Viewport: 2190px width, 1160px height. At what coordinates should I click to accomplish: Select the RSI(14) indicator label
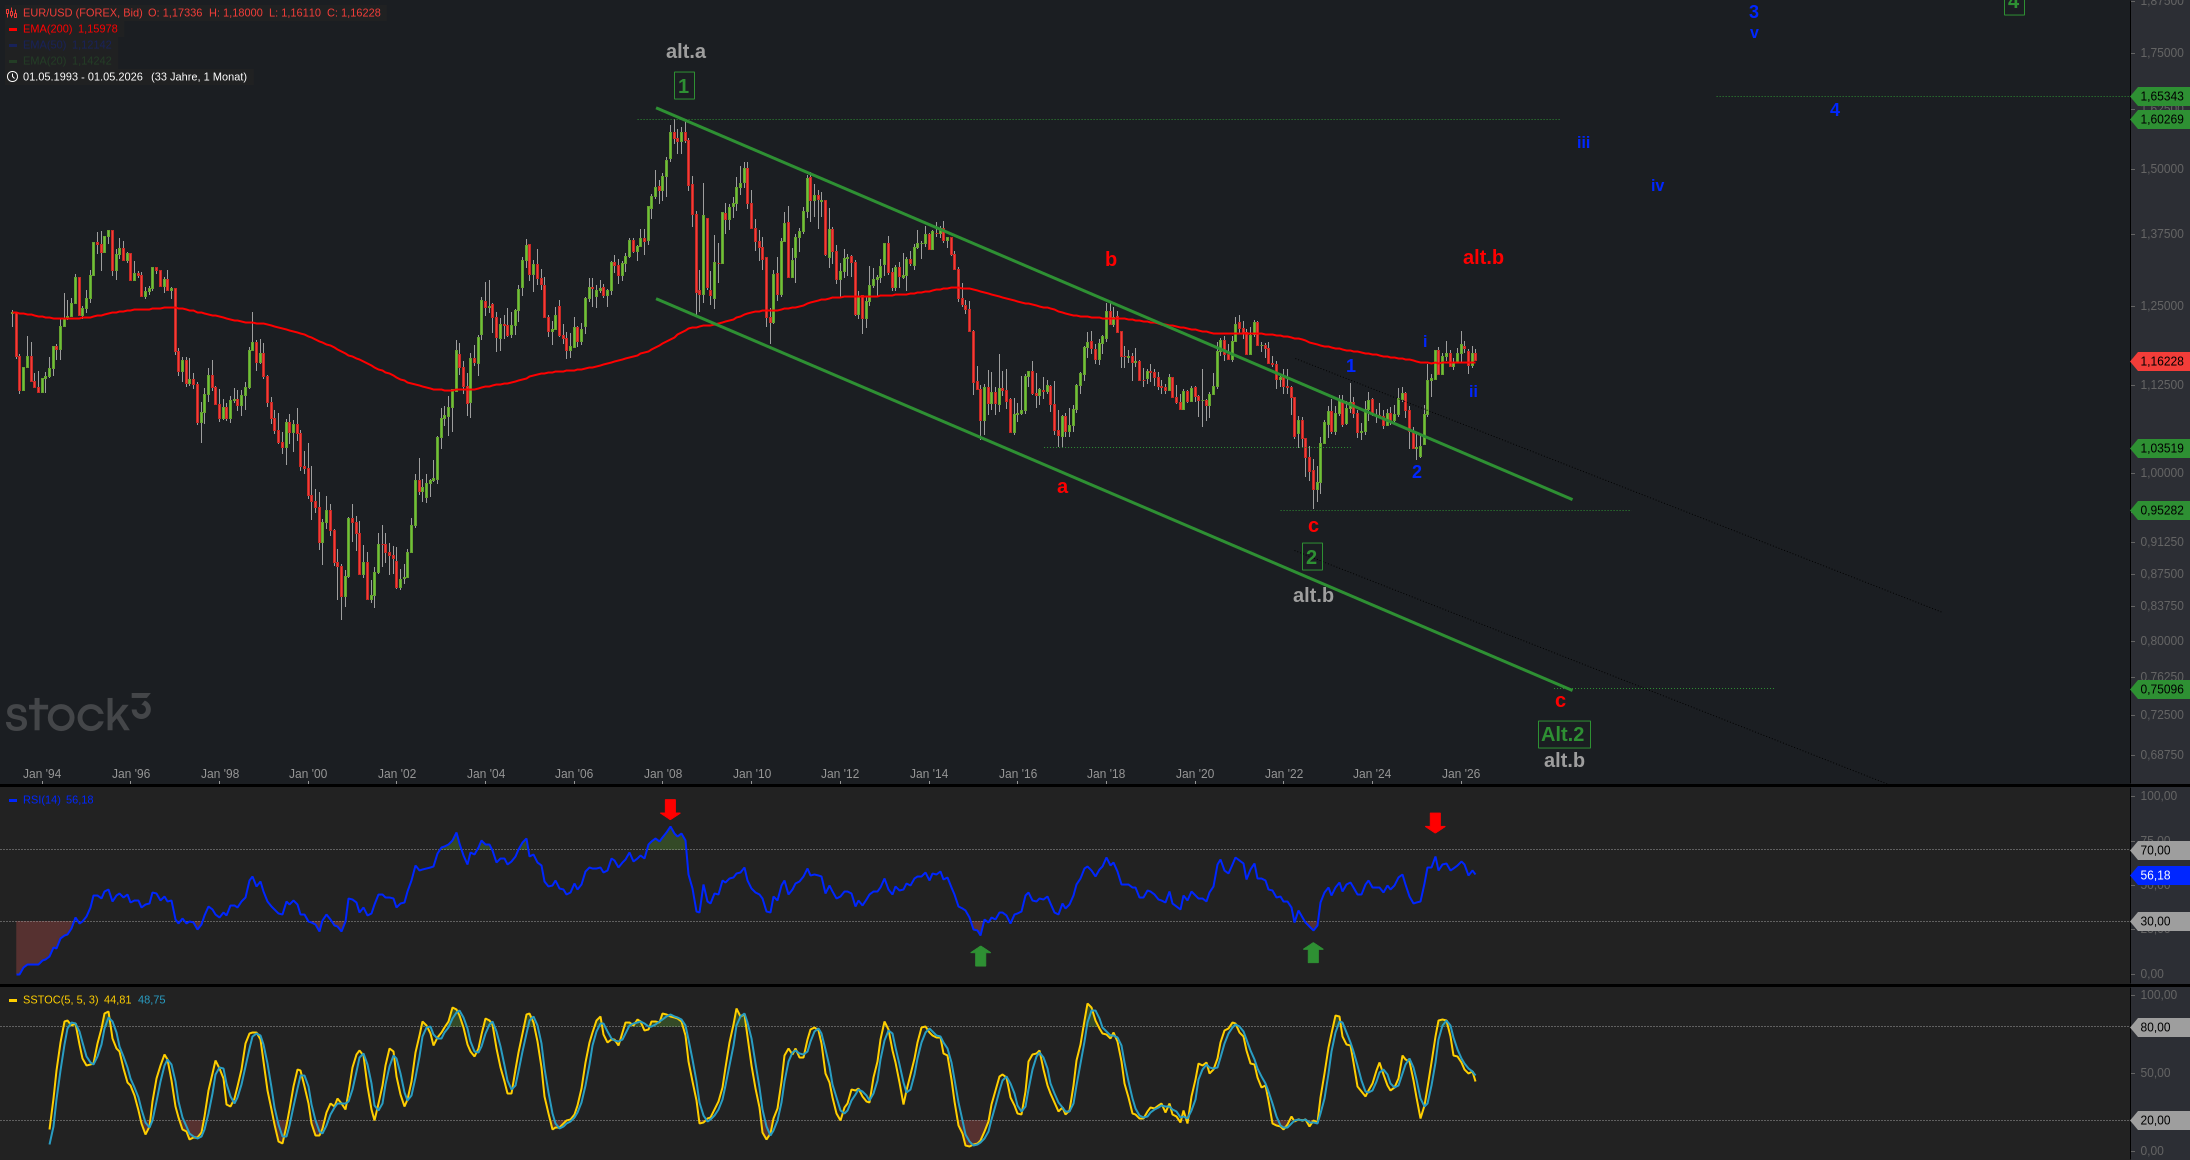42,800
